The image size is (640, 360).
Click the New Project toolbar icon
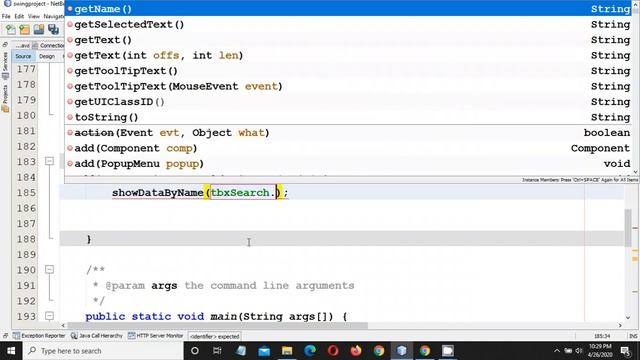(24, 29)
